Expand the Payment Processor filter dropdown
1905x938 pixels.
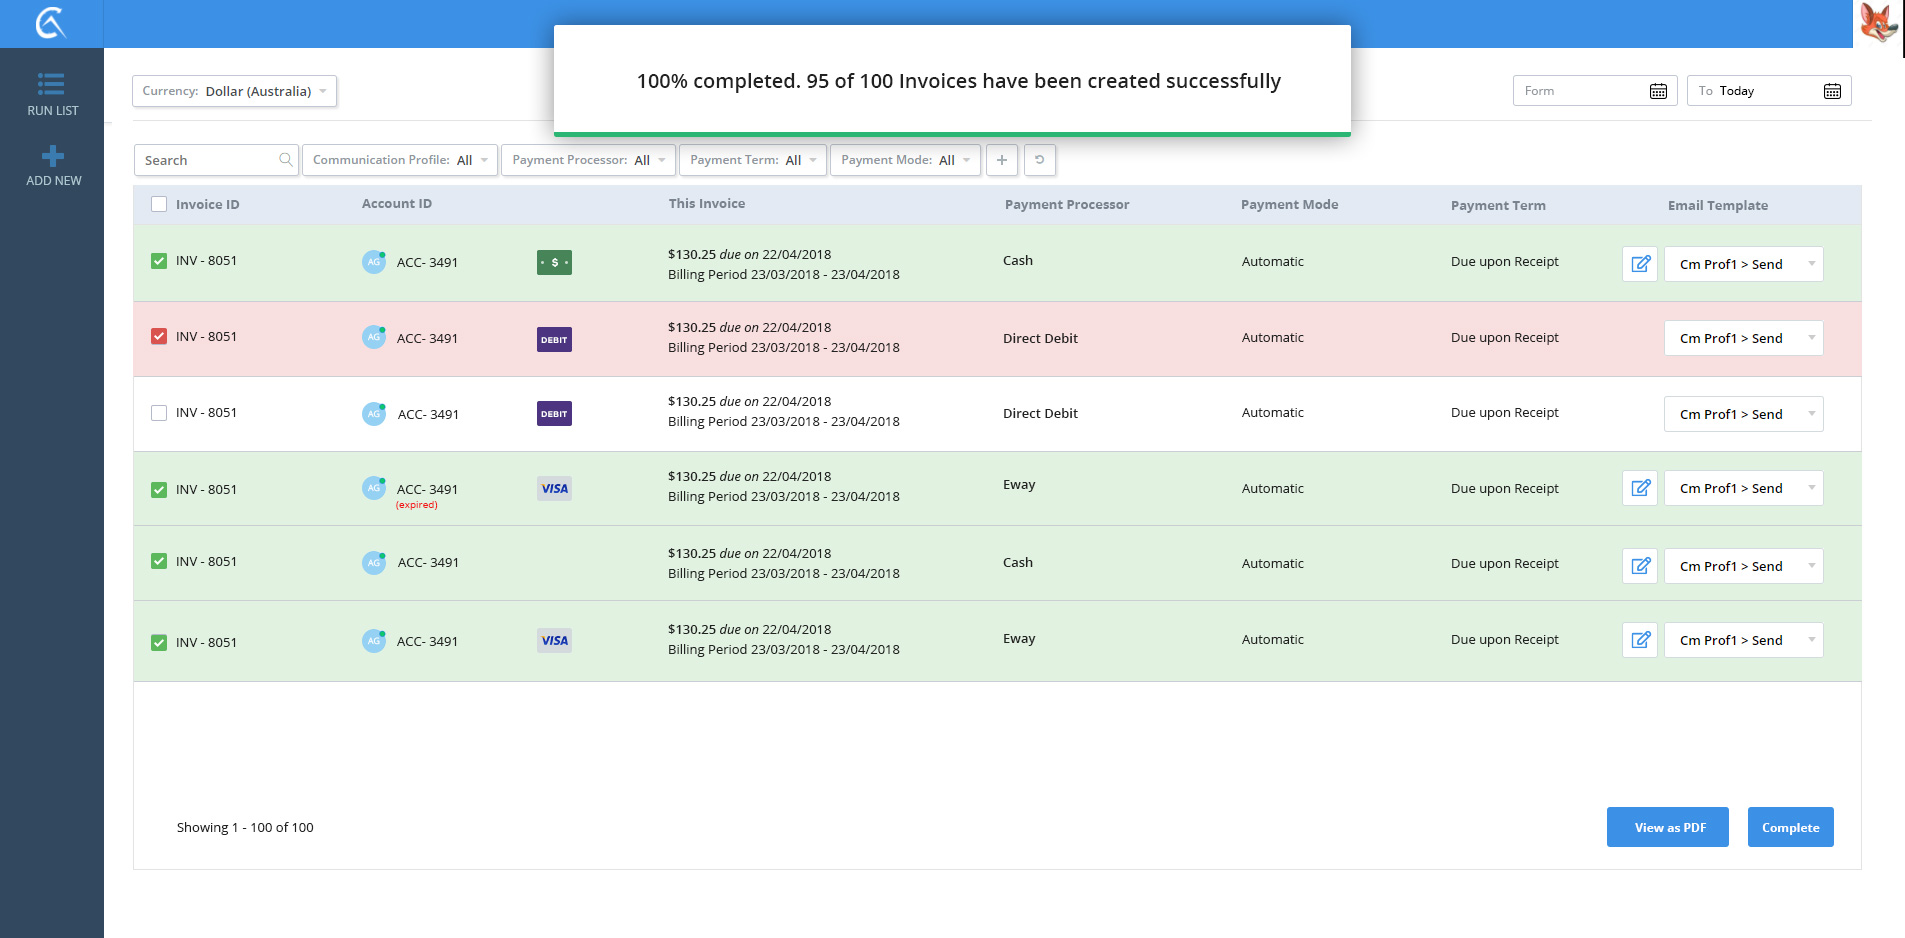pyautogui.click(x=588, y=160)
